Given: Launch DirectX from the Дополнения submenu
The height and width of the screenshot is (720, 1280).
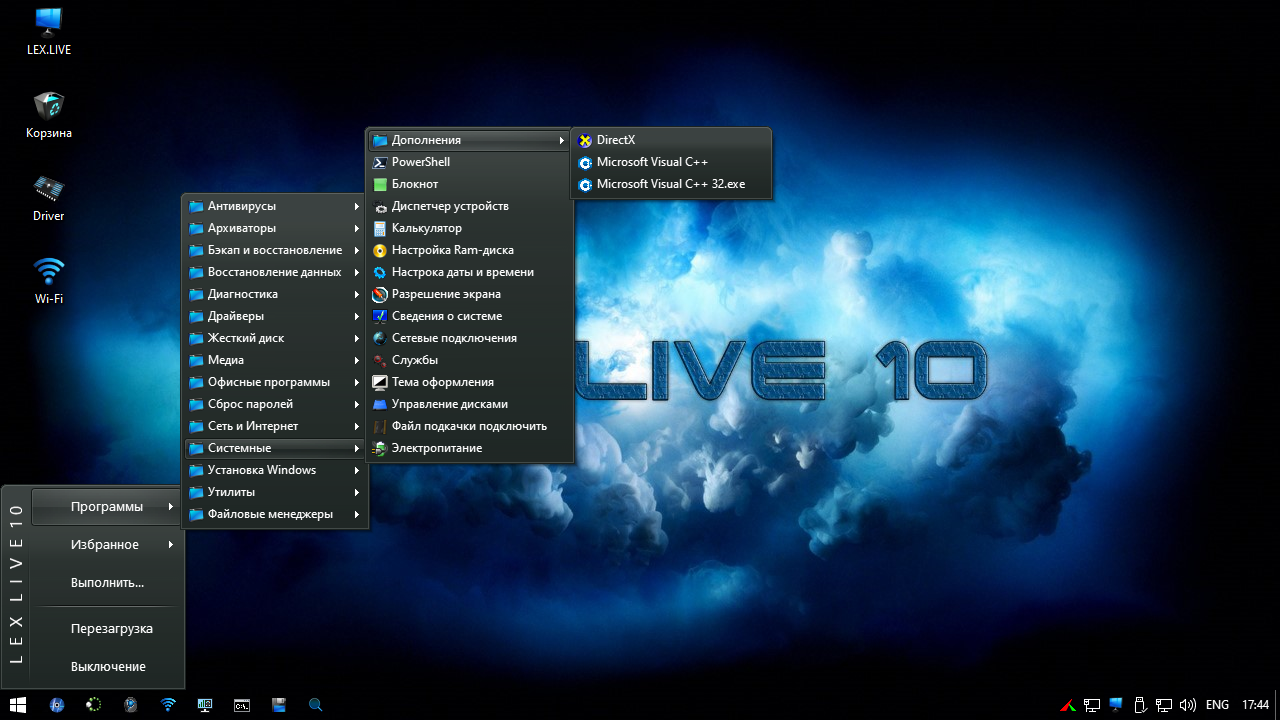Looking at the screenshot, I should [x=615, y=140].
